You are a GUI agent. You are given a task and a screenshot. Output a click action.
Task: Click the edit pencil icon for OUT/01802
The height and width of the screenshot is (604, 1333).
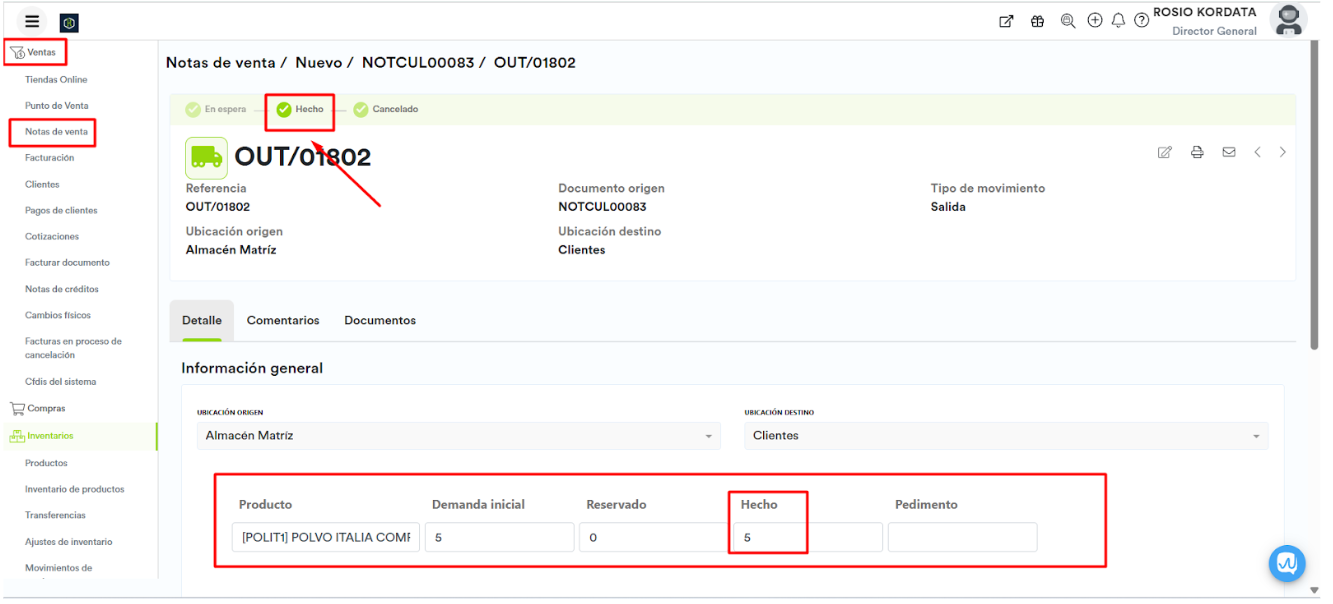coord(1164,152)
